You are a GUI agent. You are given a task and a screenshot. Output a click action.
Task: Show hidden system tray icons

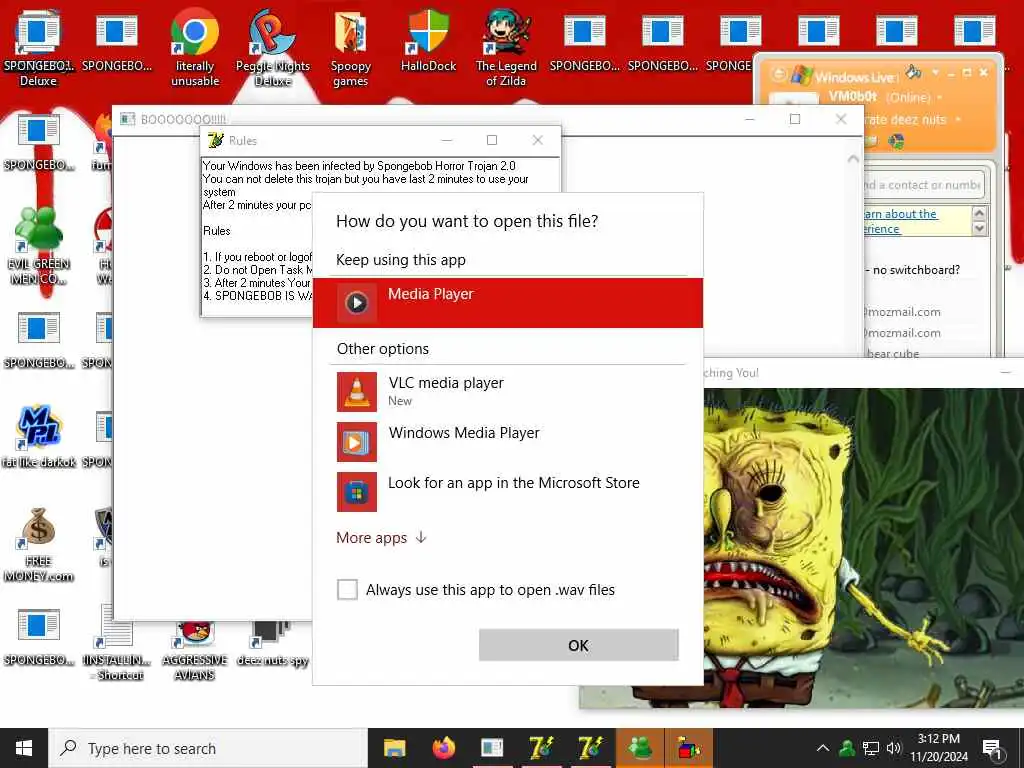[823, 748]
